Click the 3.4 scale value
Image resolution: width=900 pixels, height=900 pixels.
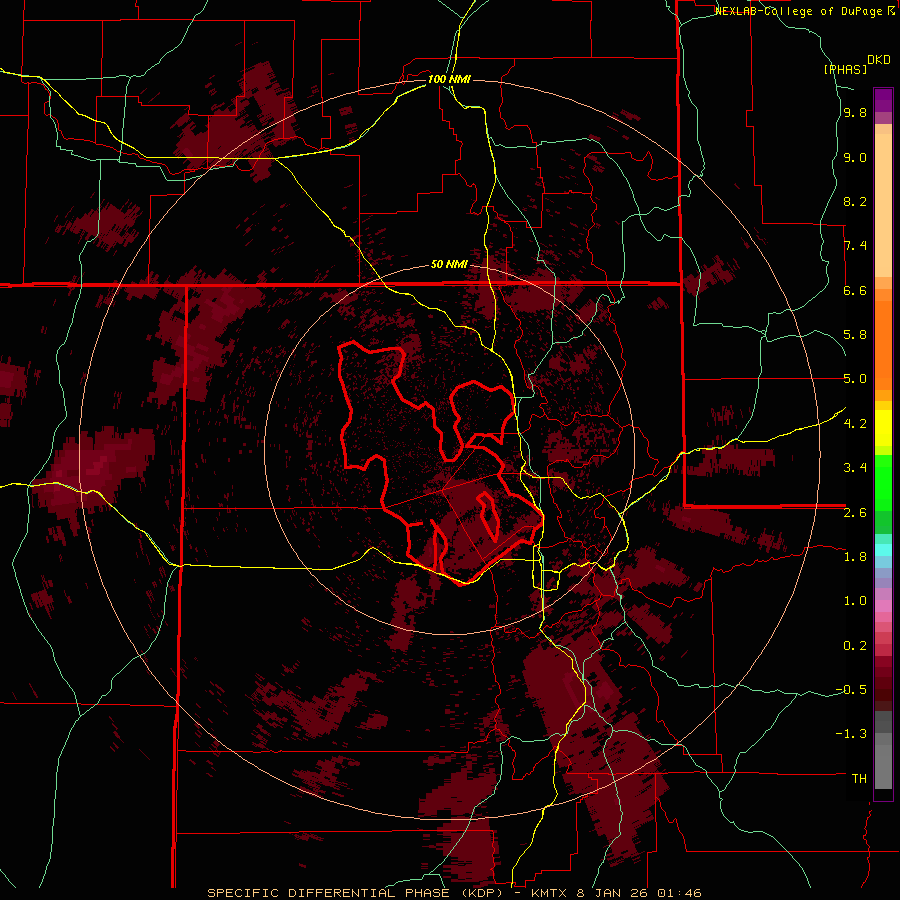(855, 468)
